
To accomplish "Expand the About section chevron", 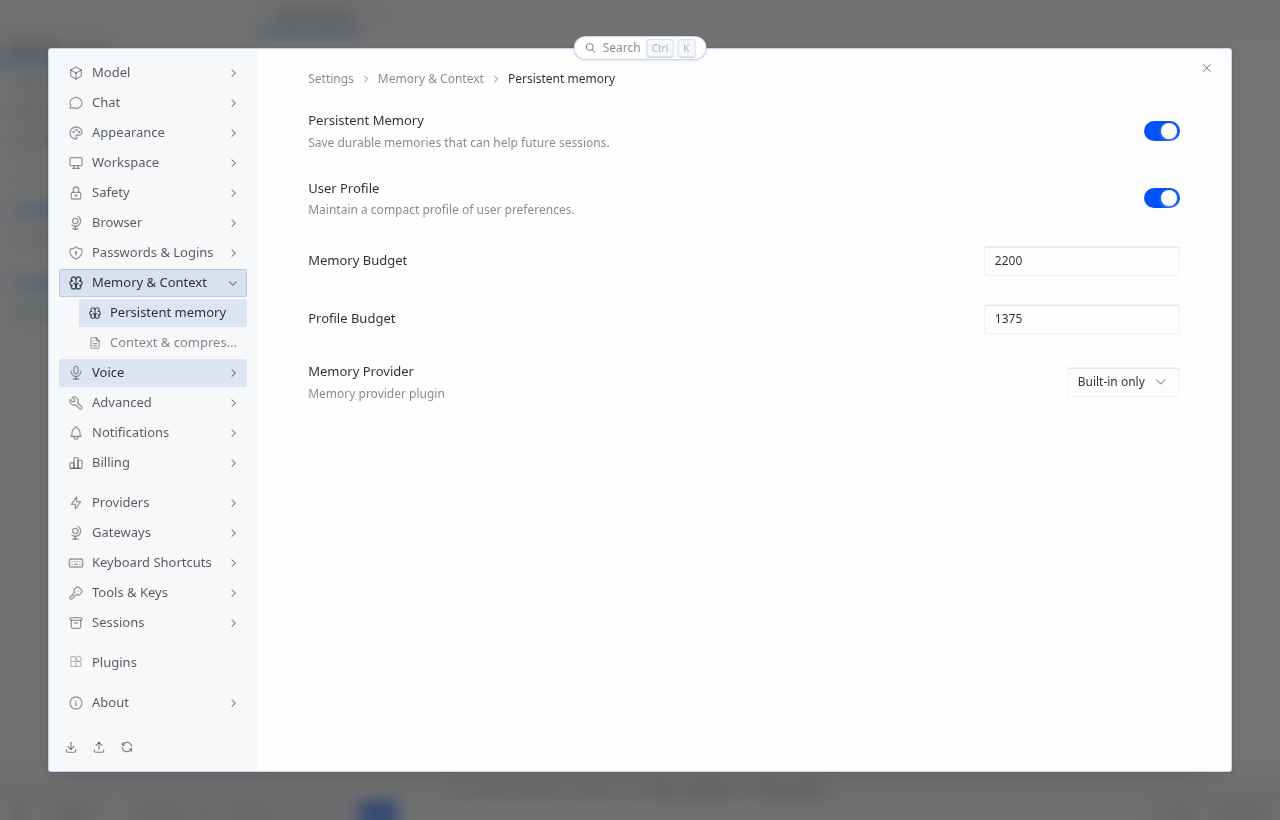I will tap(233, 703).
